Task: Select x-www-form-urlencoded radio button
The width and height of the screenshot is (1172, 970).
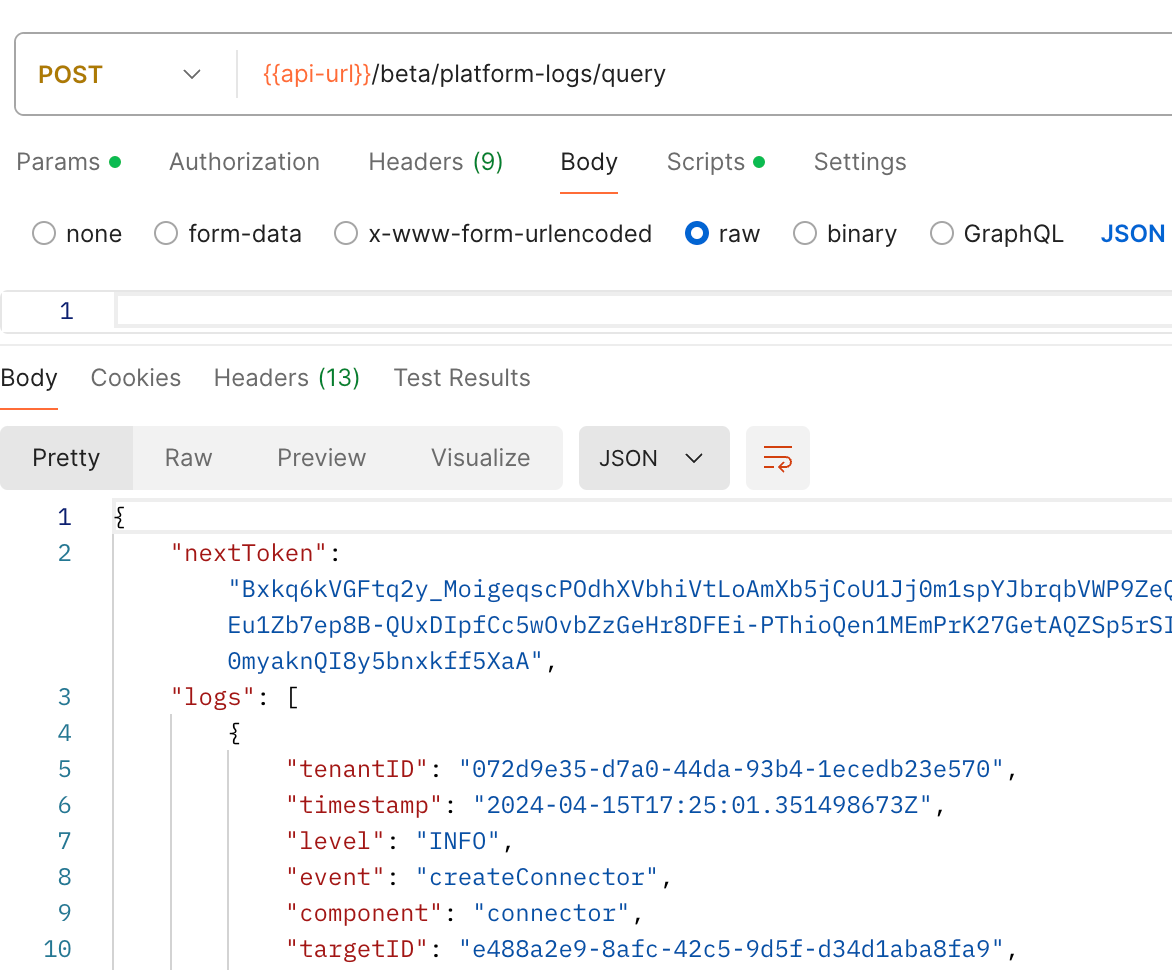Action: point(346,234)
